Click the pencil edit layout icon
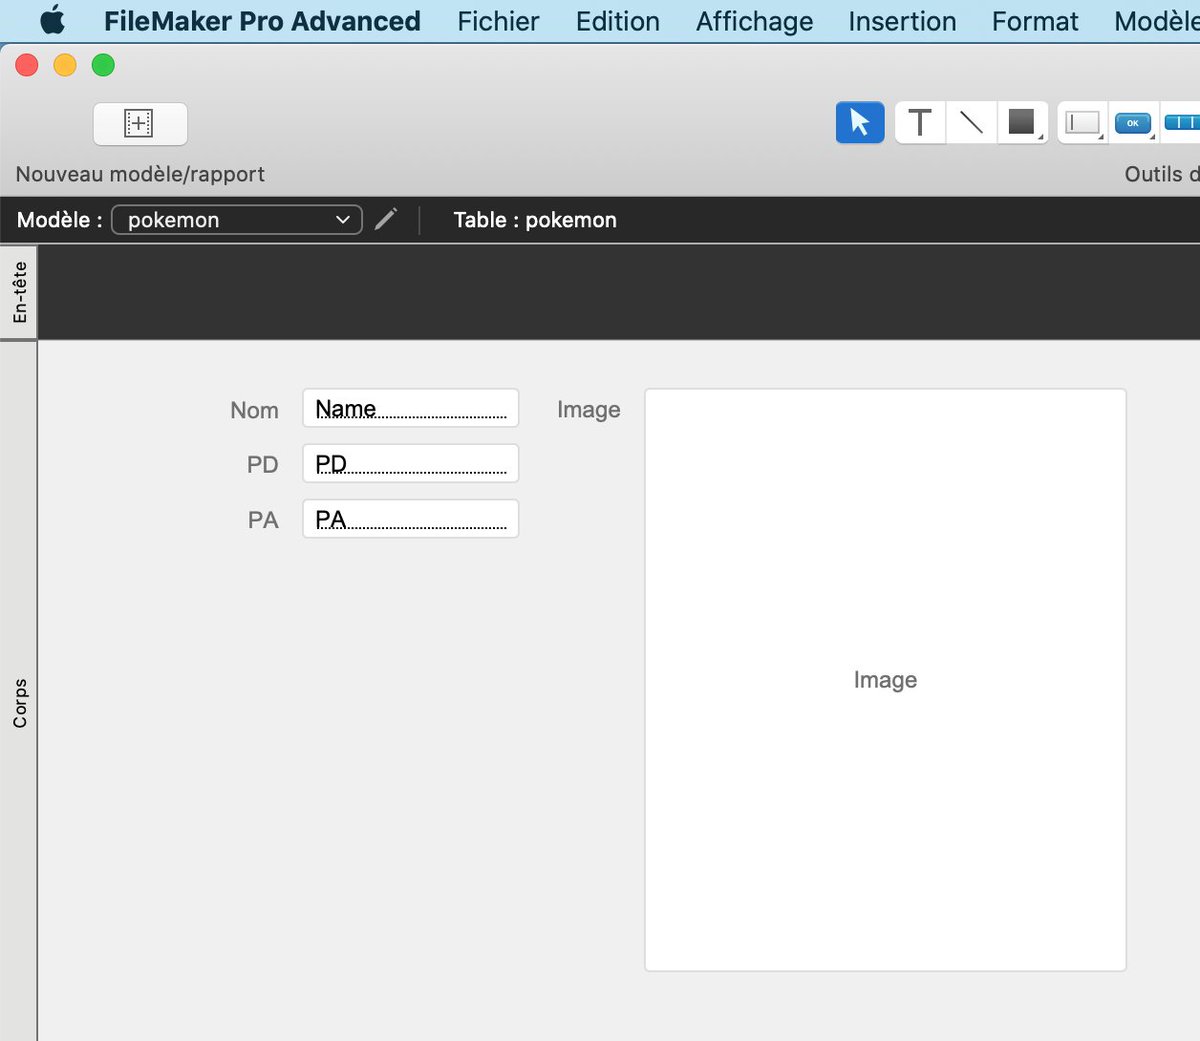1200x1041 pixels. 386,219
